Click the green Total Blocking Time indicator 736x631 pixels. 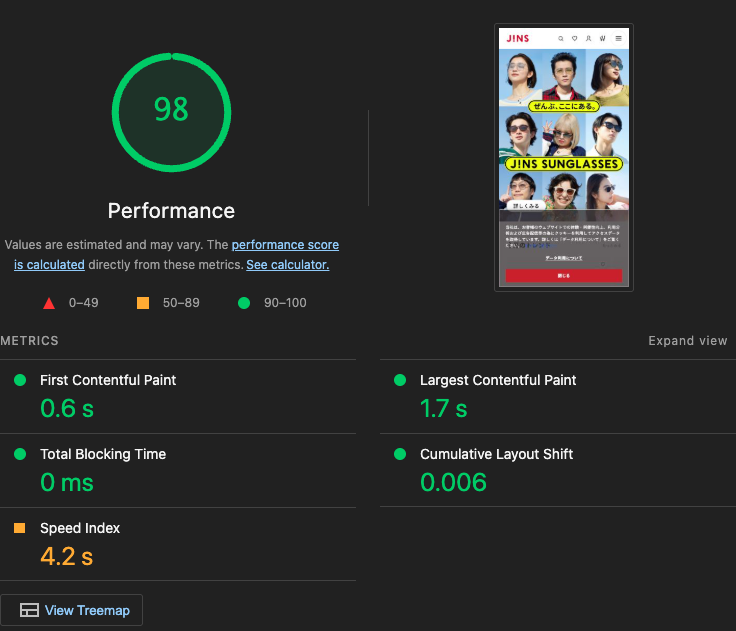20,454
